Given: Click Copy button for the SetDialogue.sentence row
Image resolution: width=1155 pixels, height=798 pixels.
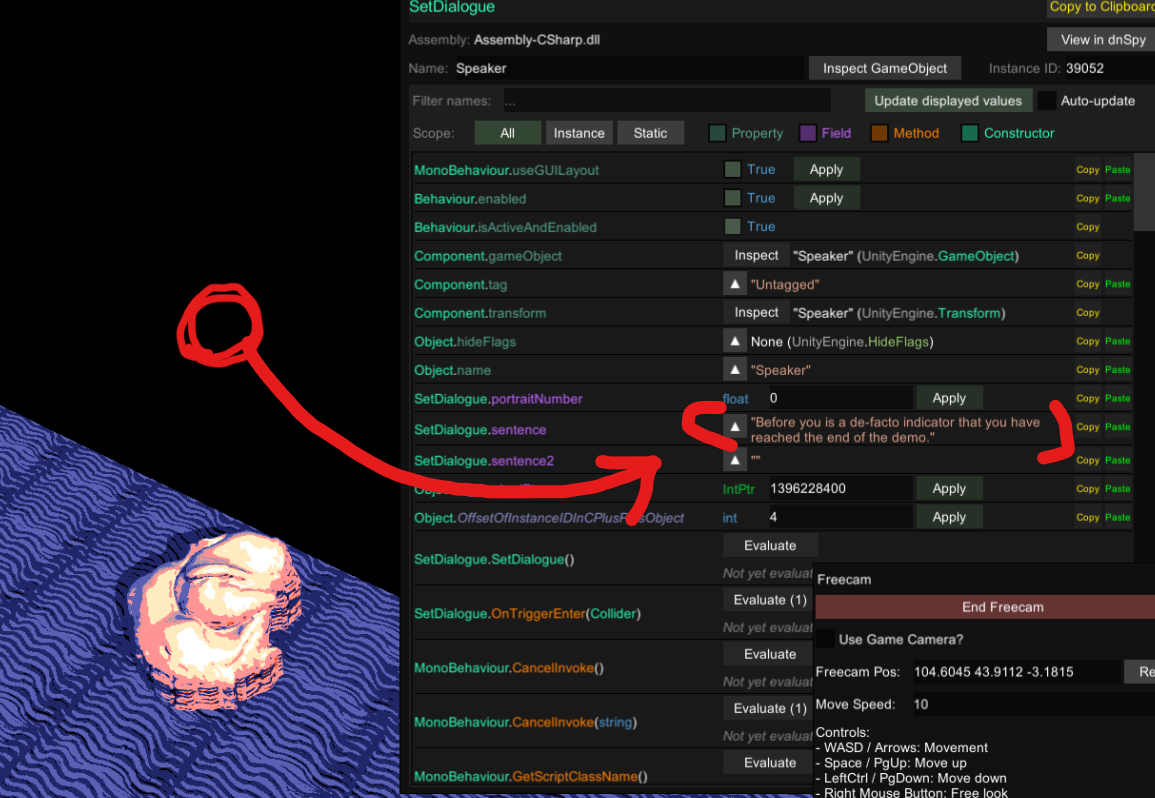Looking at the screenshot, I should (1087, 427).
